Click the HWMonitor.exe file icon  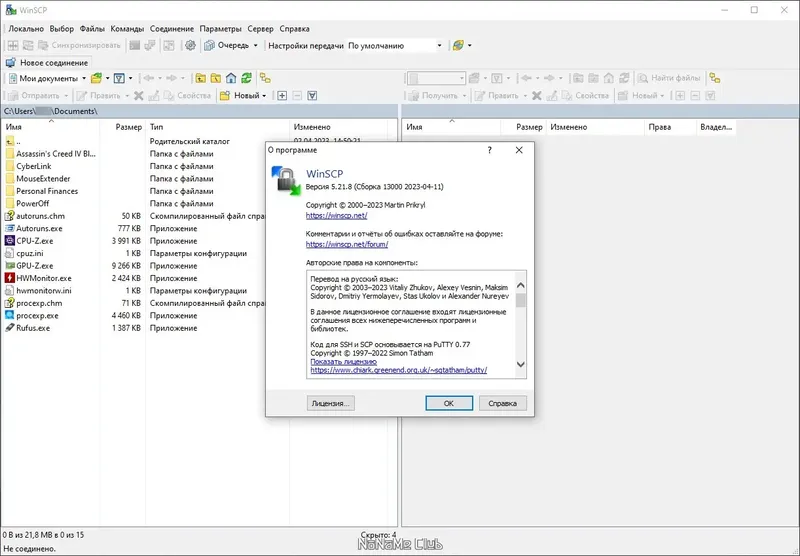(10, 278)
